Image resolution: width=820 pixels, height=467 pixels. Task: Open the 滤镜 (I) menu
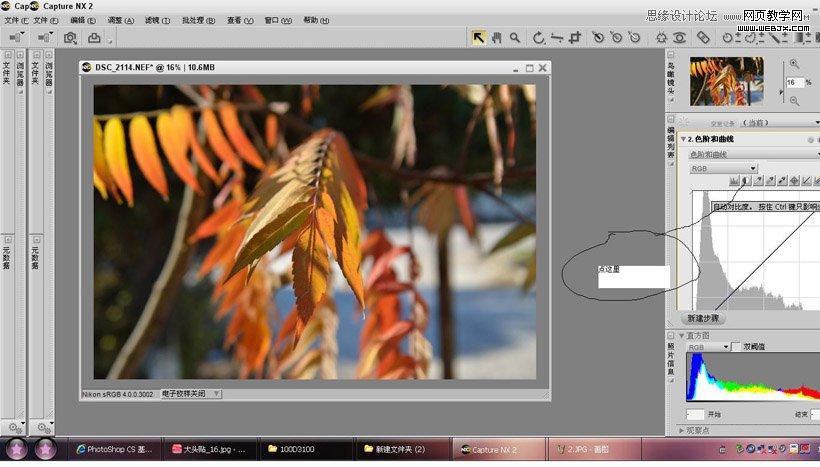(x=157, y=20)
